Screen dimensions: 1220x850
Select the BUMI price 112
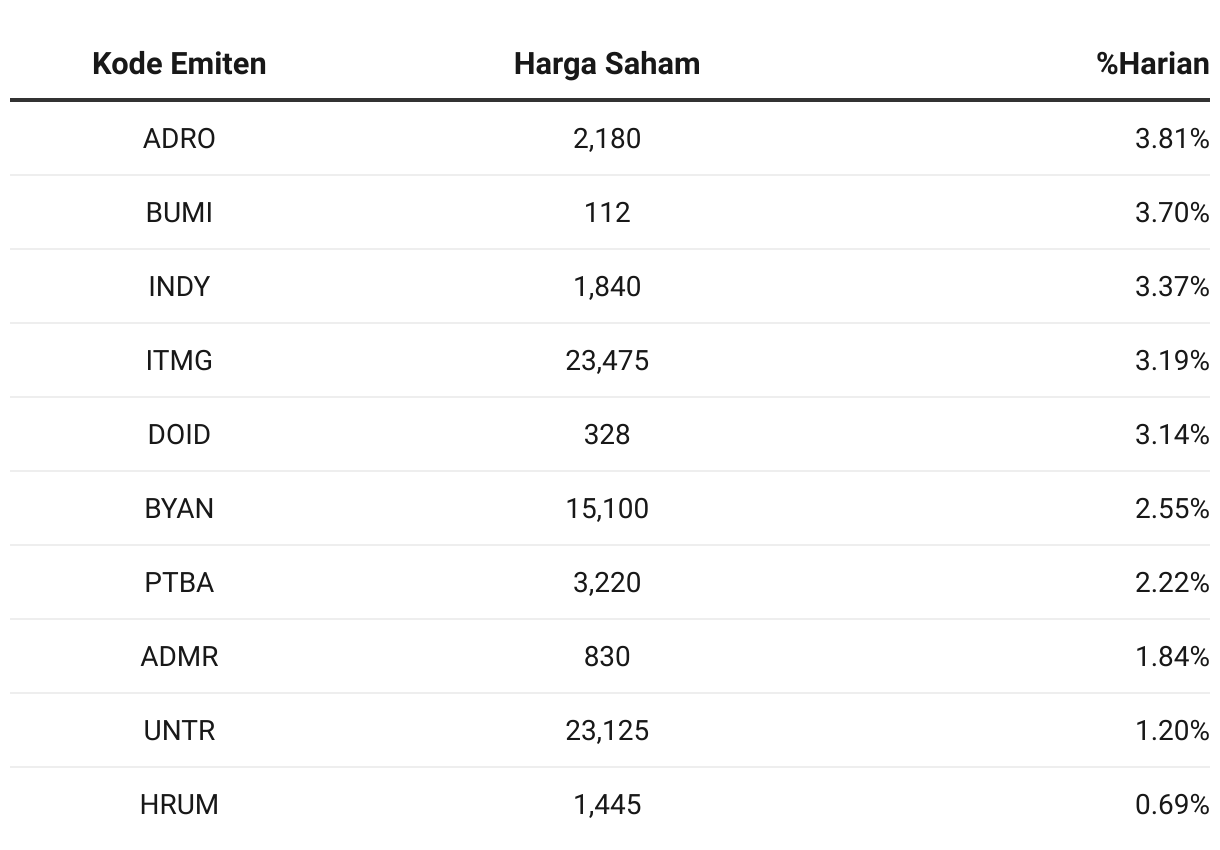[x=607, y=212]
